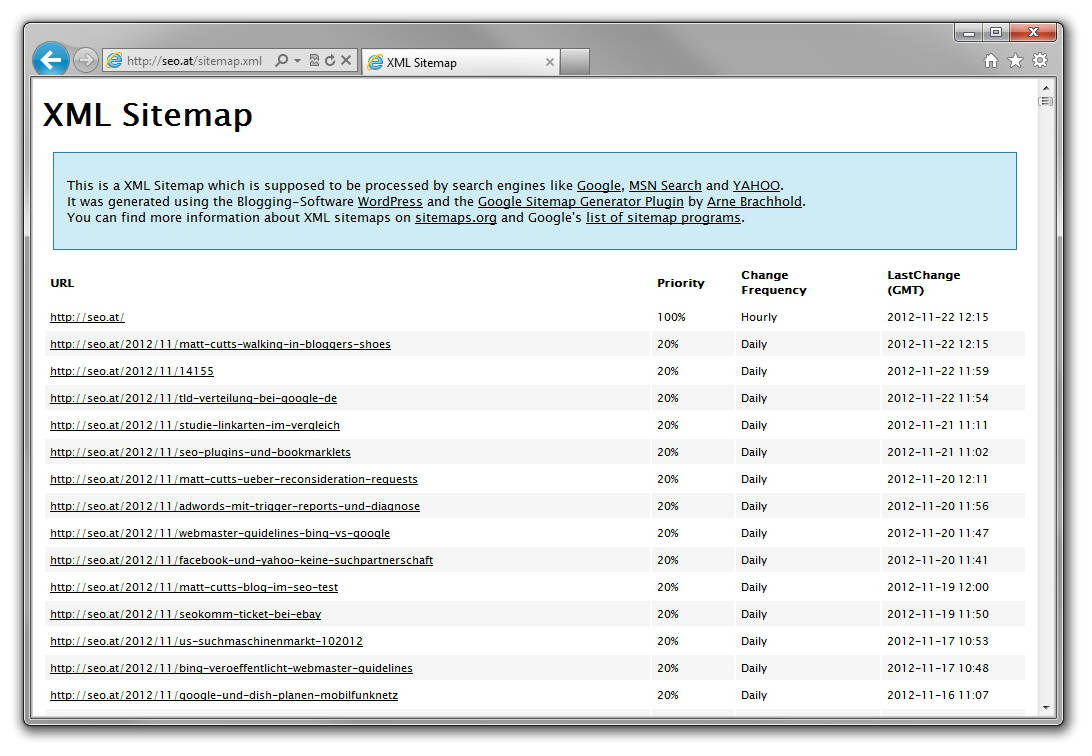Open the Arne Brachhold link
Viewport: 1092px width, 756px height.
coord(754,201)
